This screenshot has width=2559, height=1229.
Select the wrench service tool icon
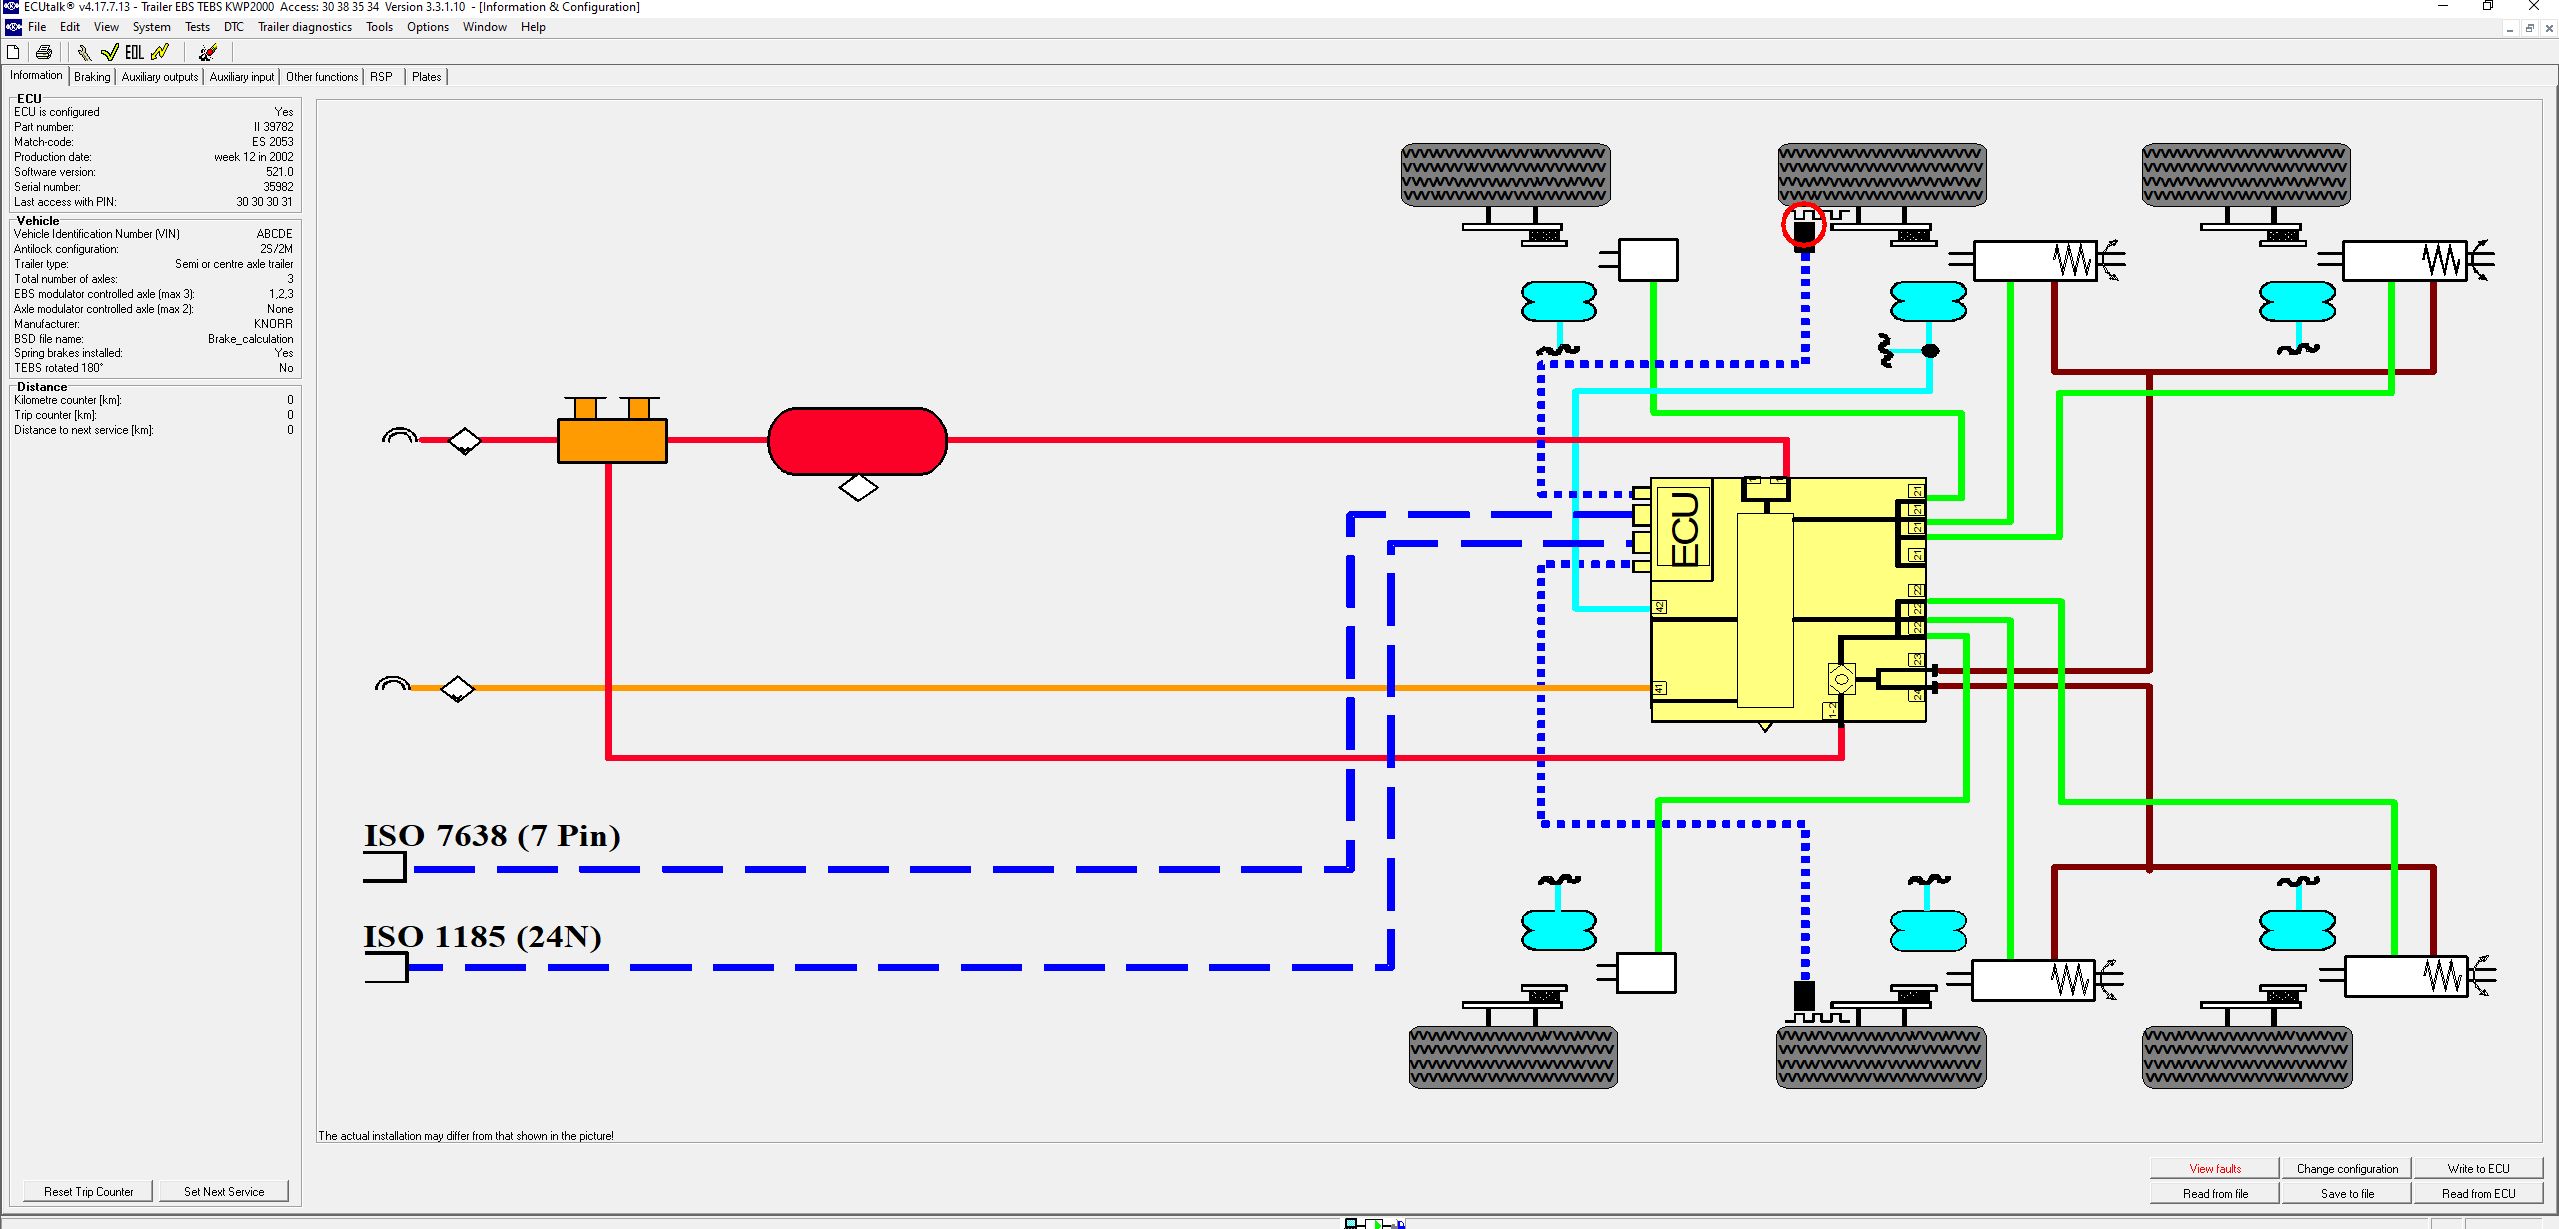click(85, 52)
